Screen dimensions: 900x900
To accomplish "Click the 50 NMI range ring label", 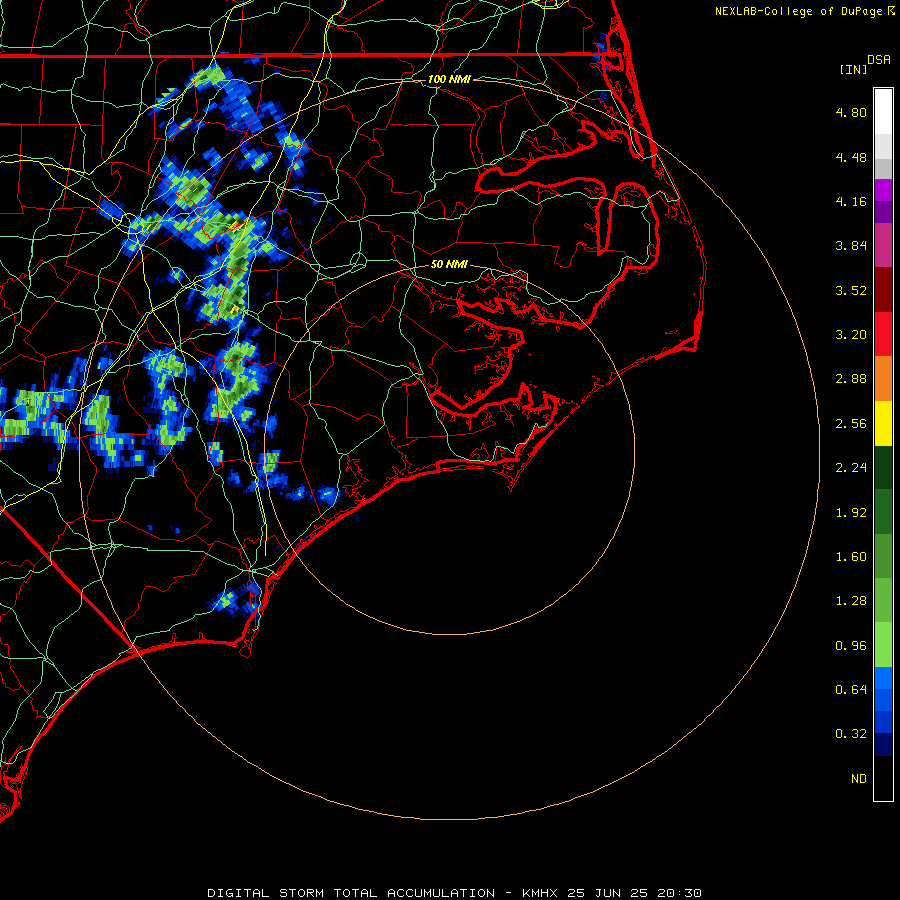I will tap(449, 264).
